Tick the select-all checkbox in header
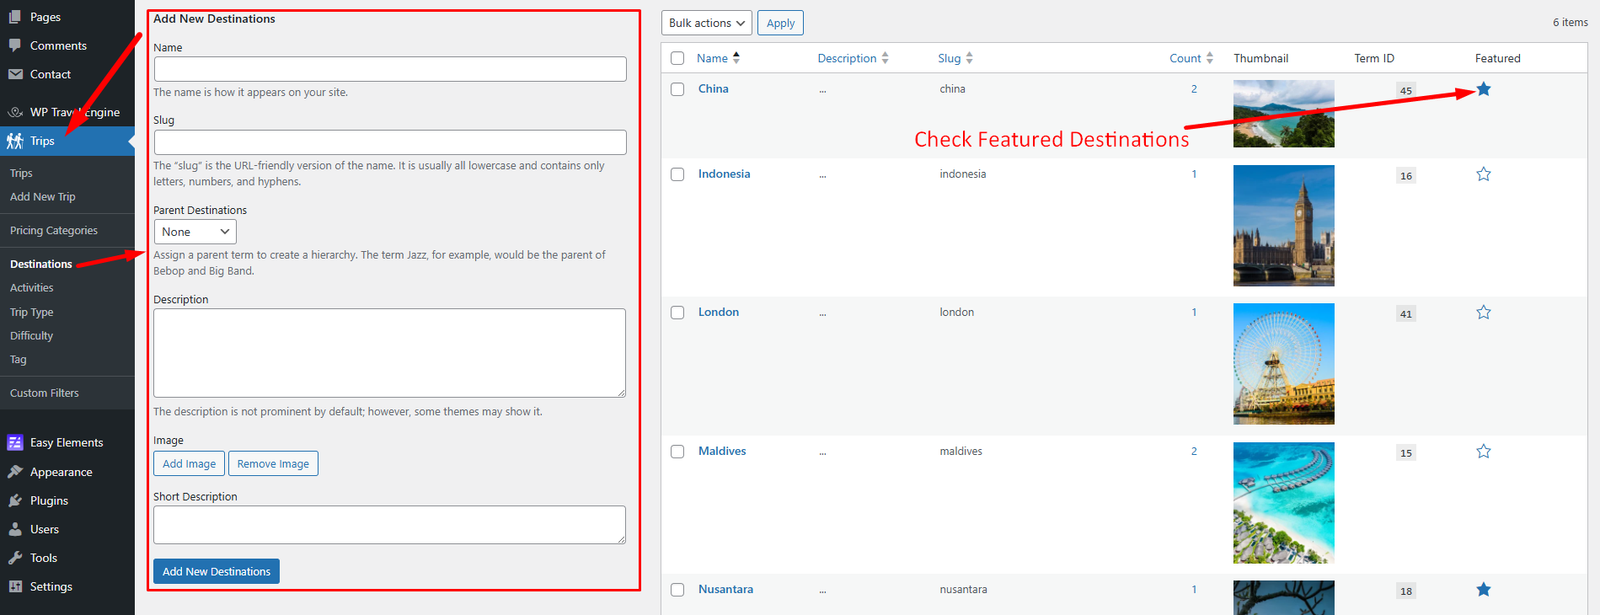The image size is (1600, 615). click(677, 59)
